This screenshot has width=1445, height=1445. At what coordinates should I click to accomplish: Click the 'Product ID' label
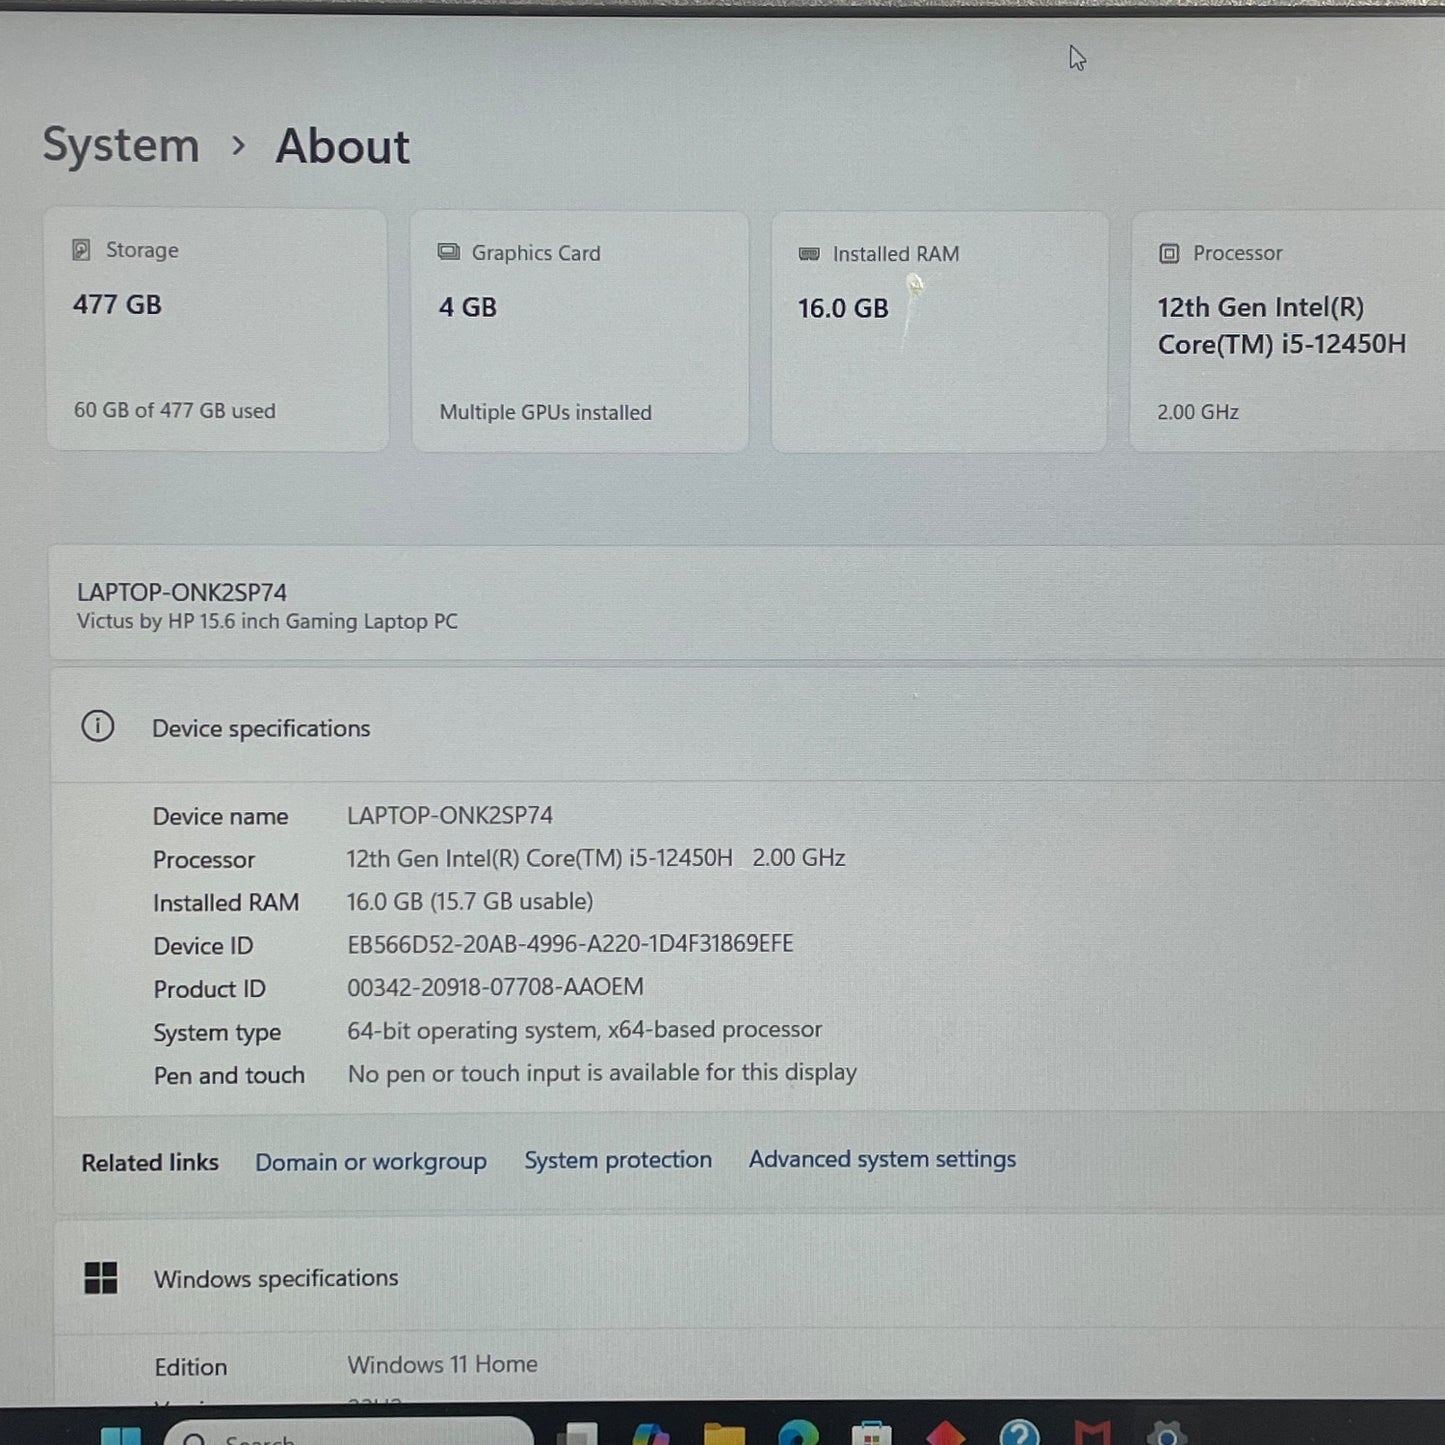coord(209,988)
